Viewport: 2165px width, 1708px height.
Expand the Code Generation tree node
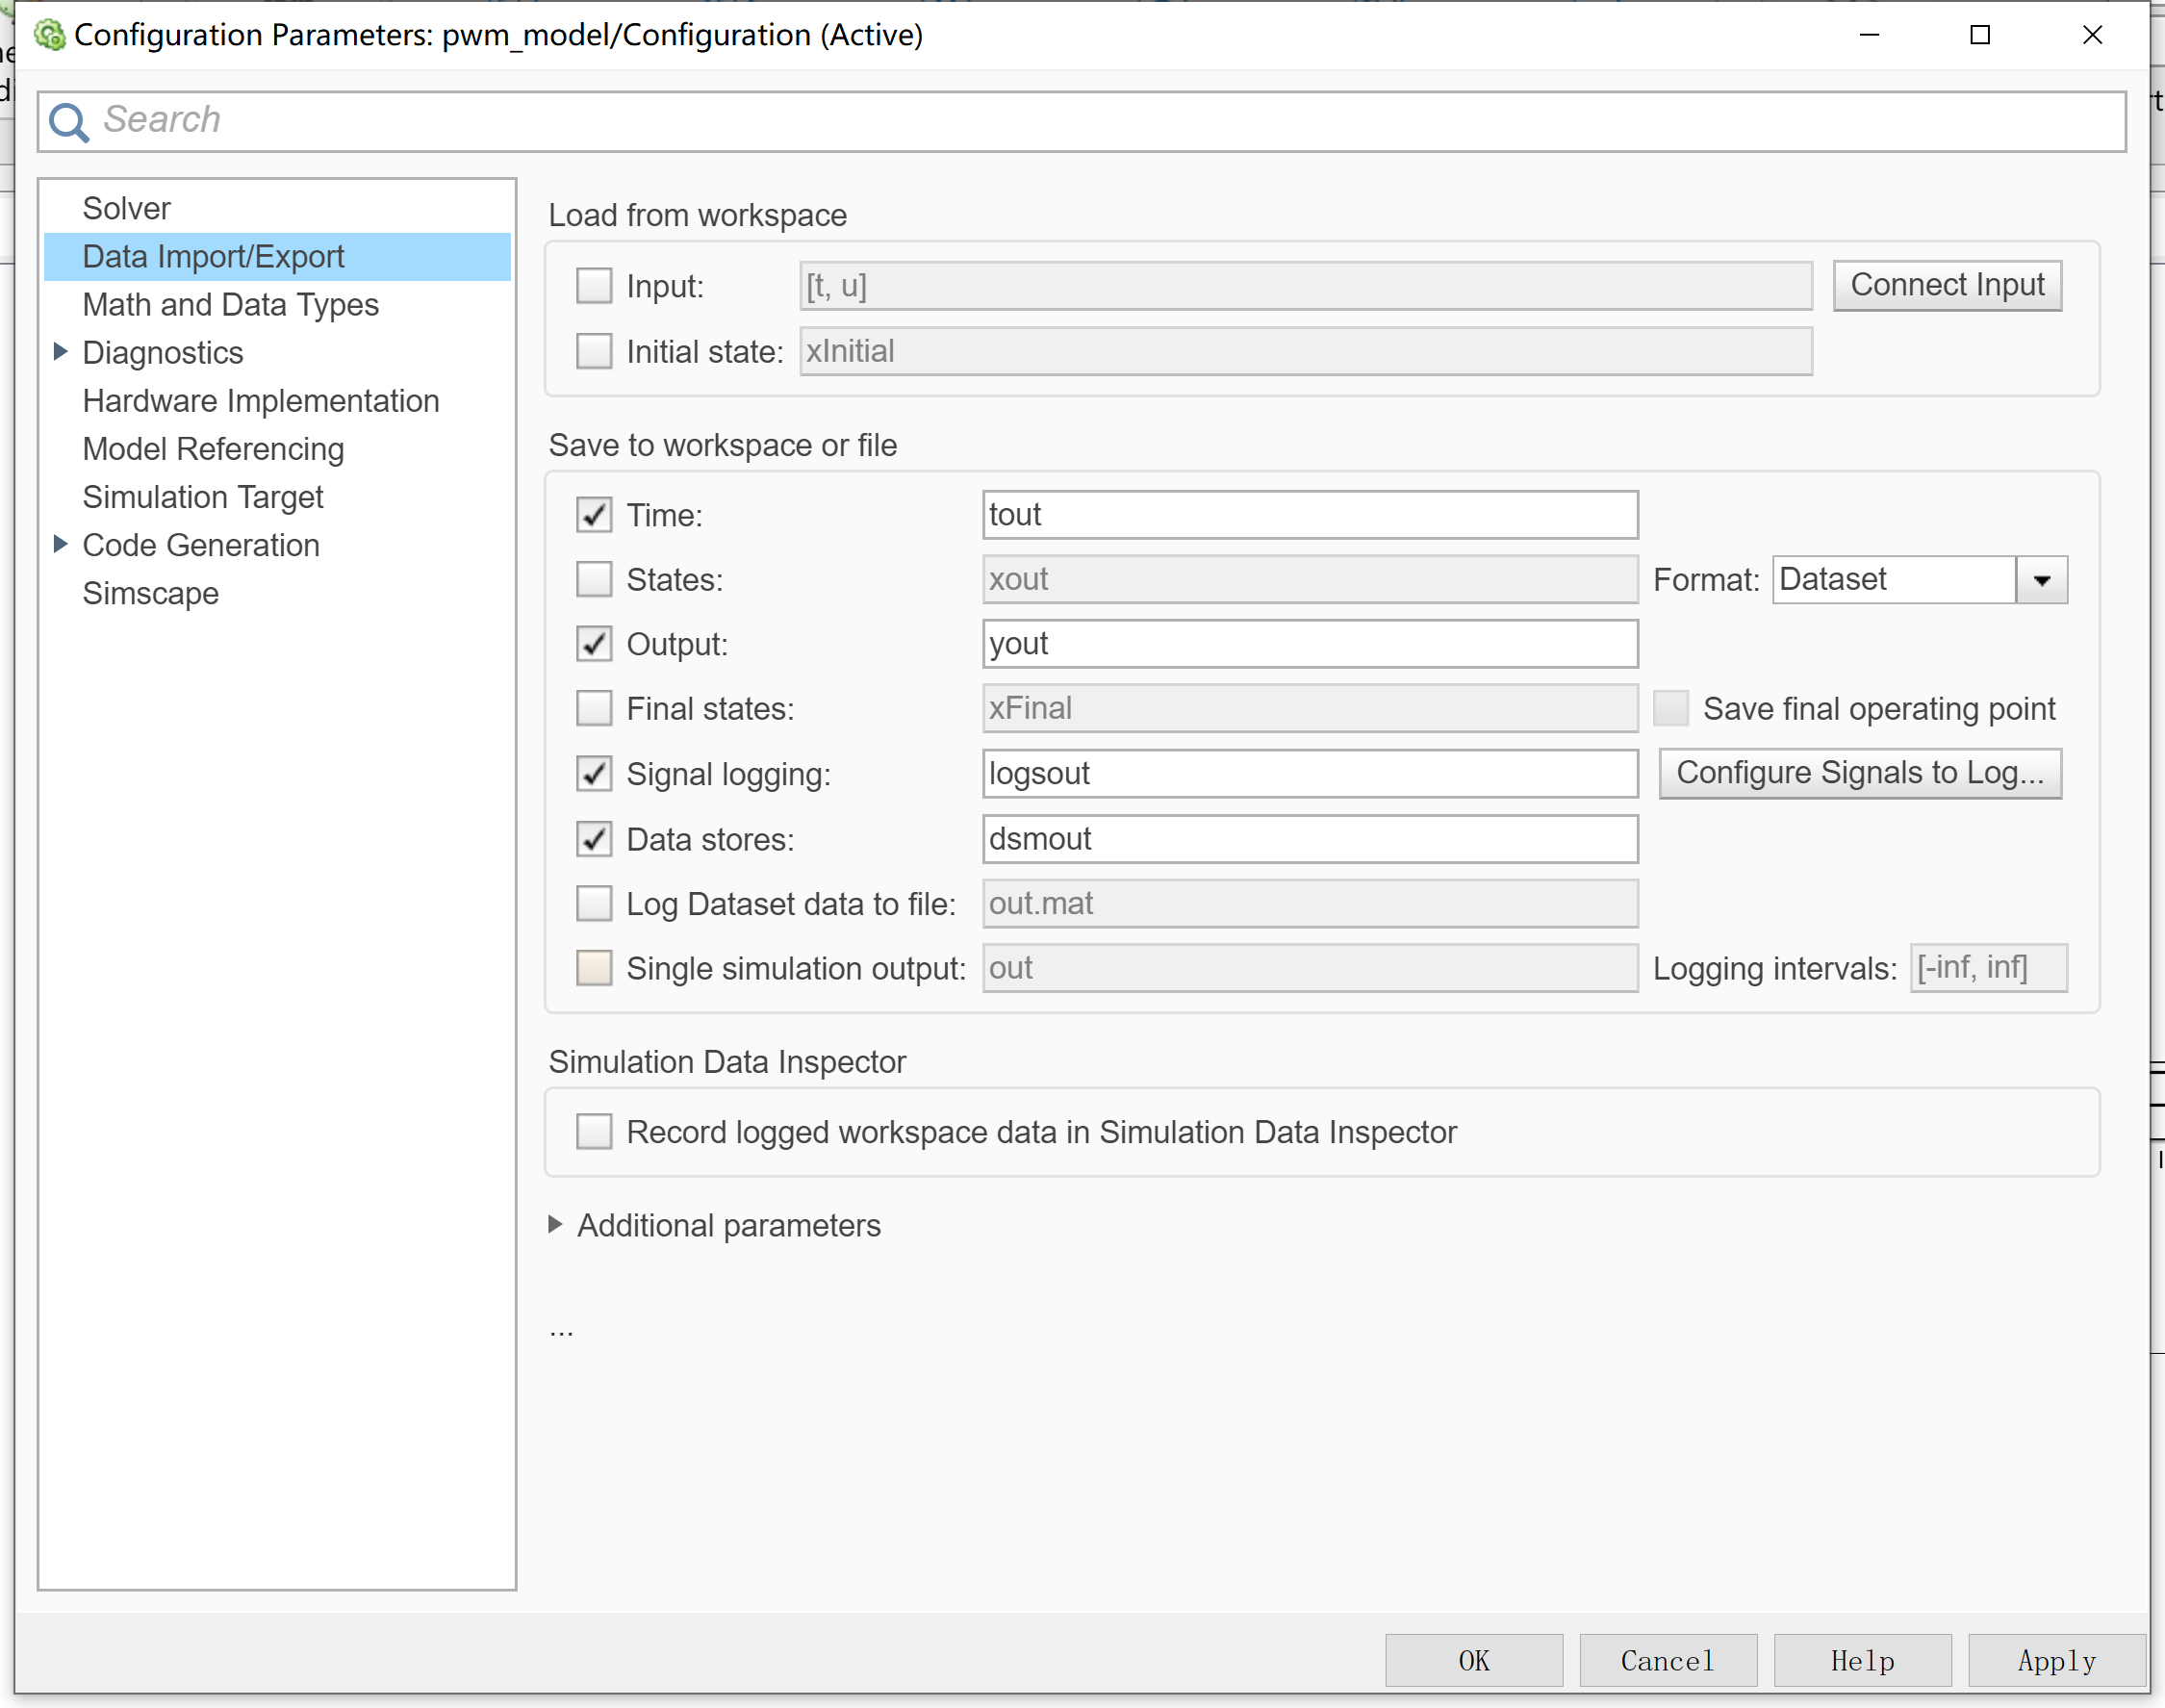60,544
